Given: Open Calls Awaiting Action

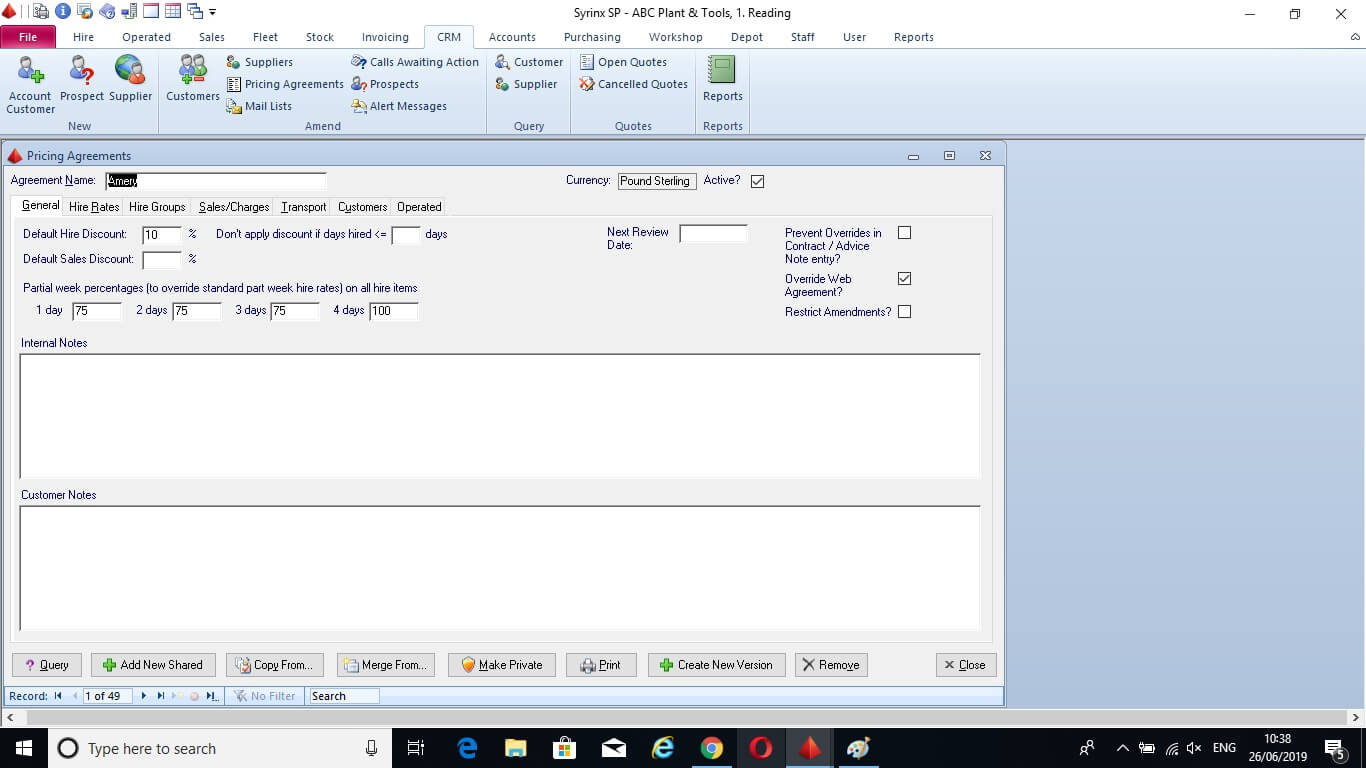Looking at the screenshot, I should tap(415, 62).
